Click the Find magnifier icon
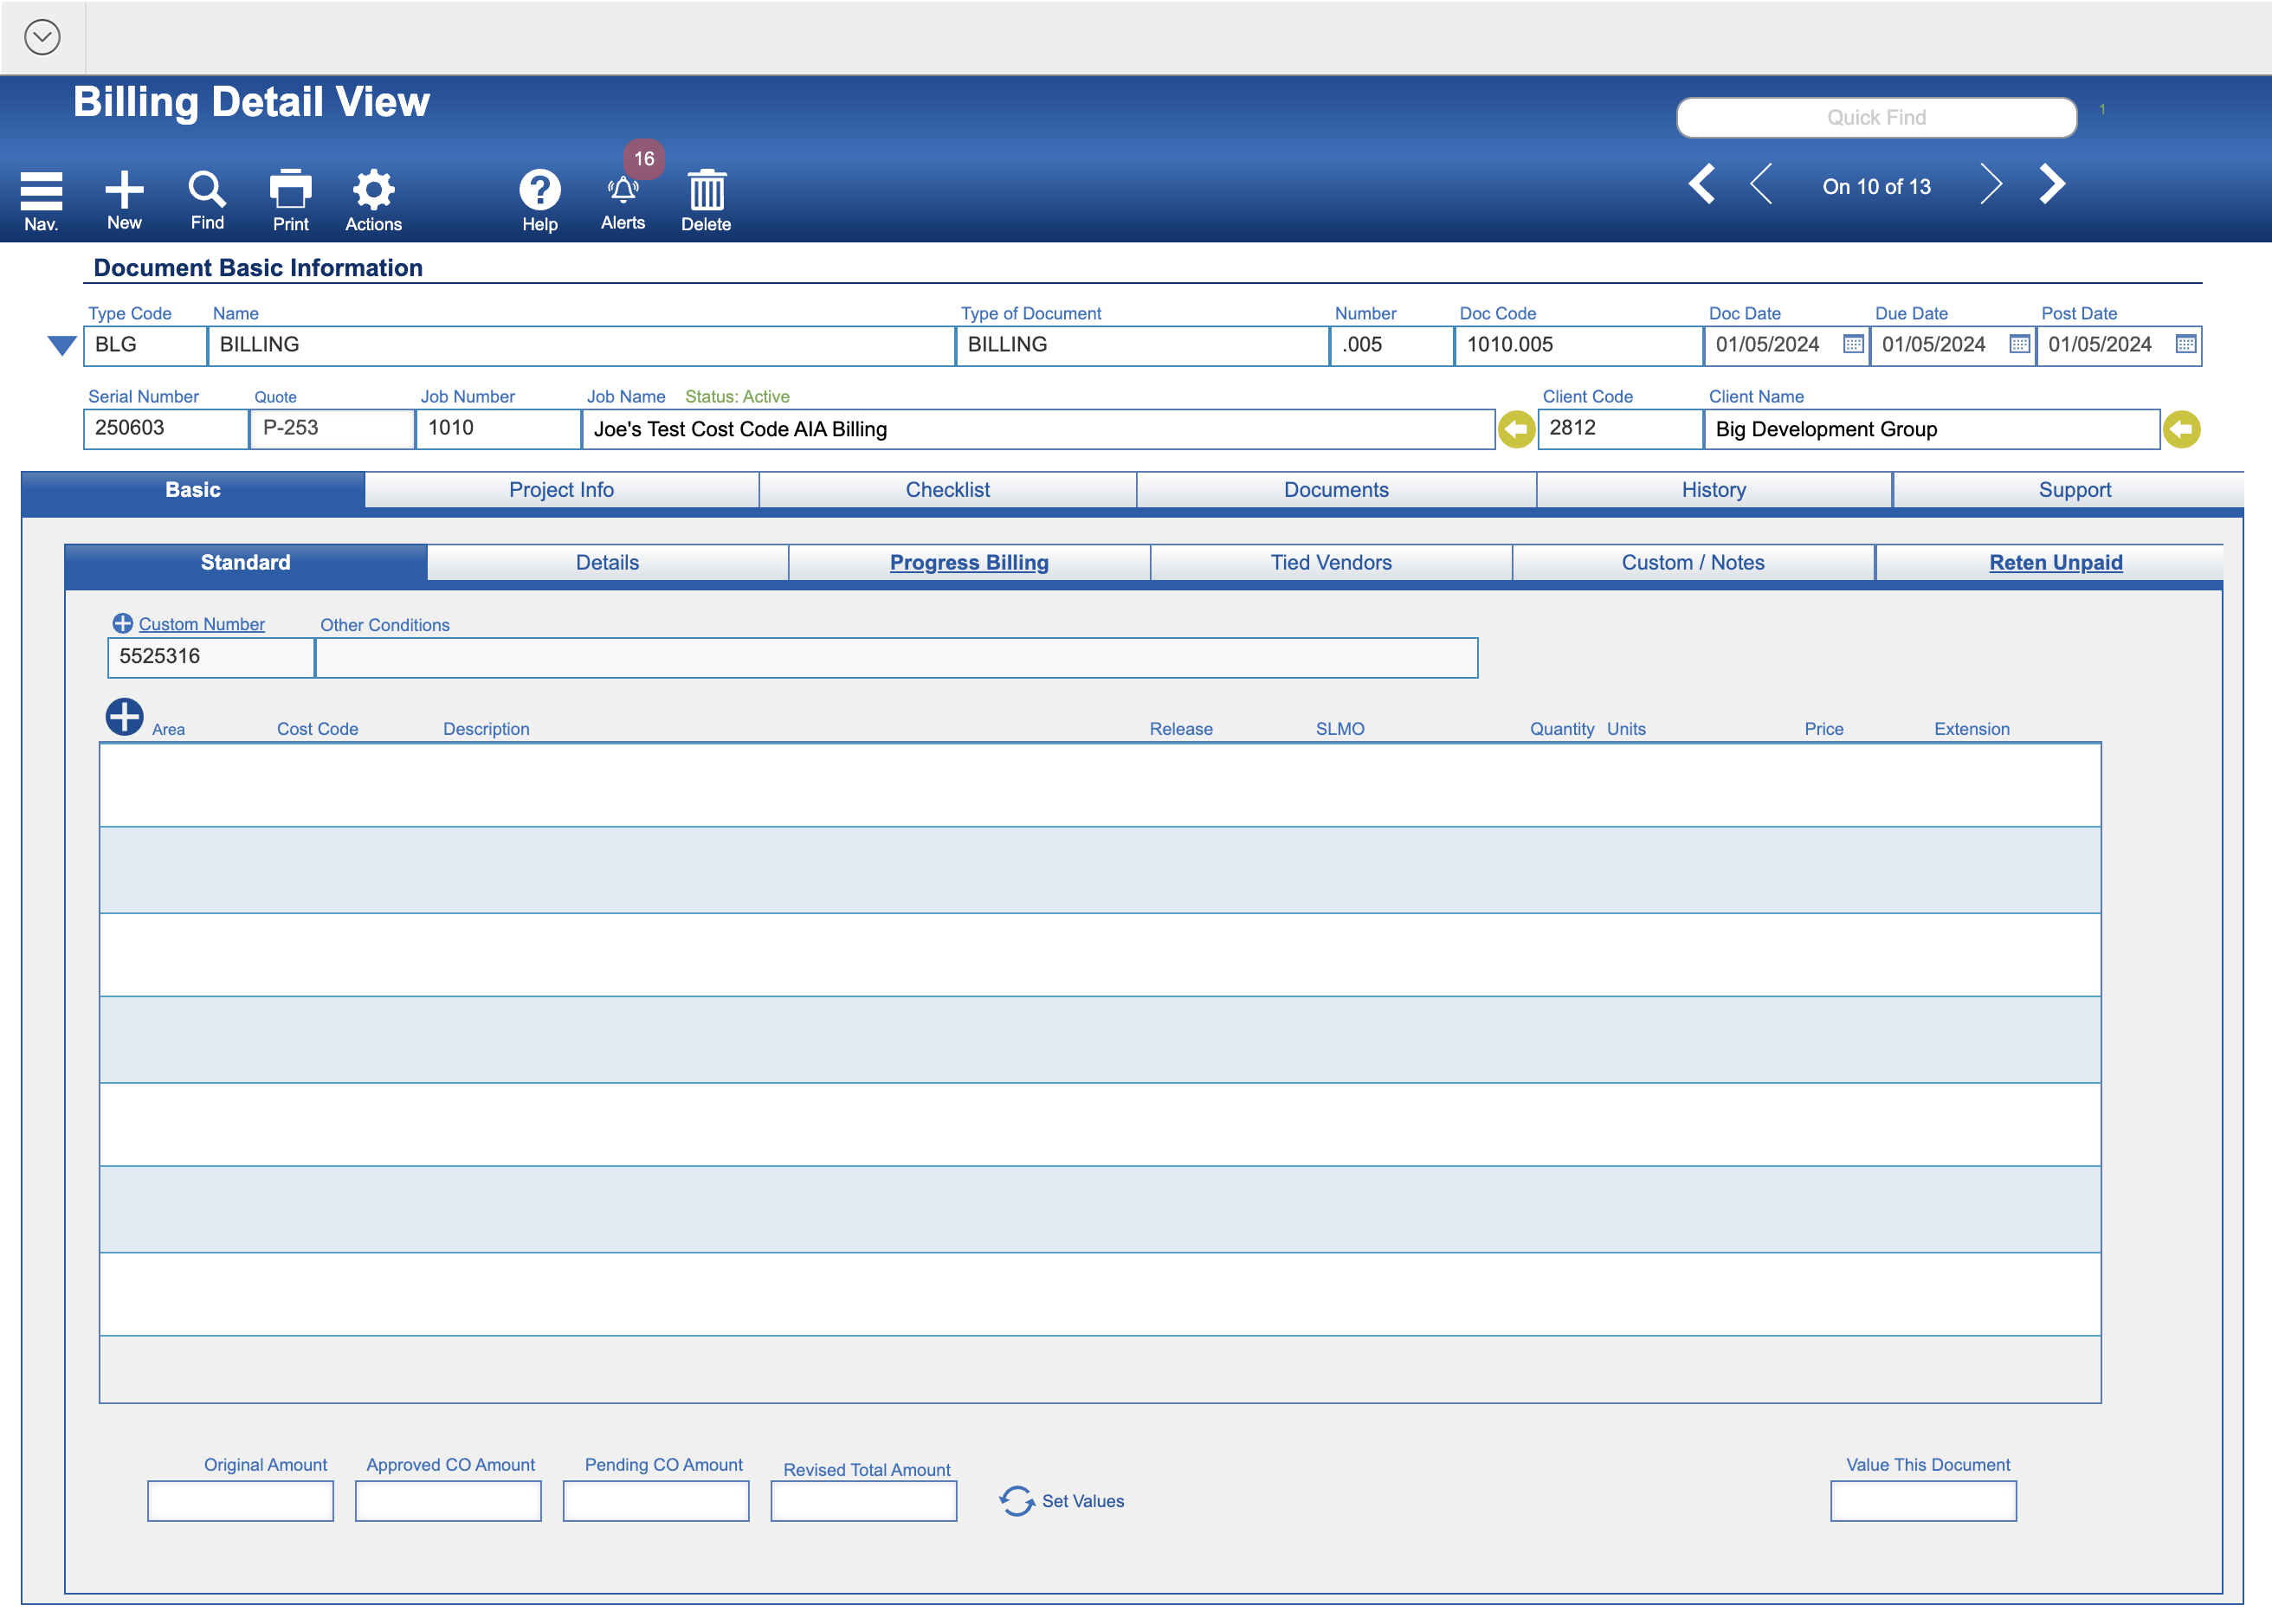This screenshot has width=2272, height=1624. click(207, 188)
